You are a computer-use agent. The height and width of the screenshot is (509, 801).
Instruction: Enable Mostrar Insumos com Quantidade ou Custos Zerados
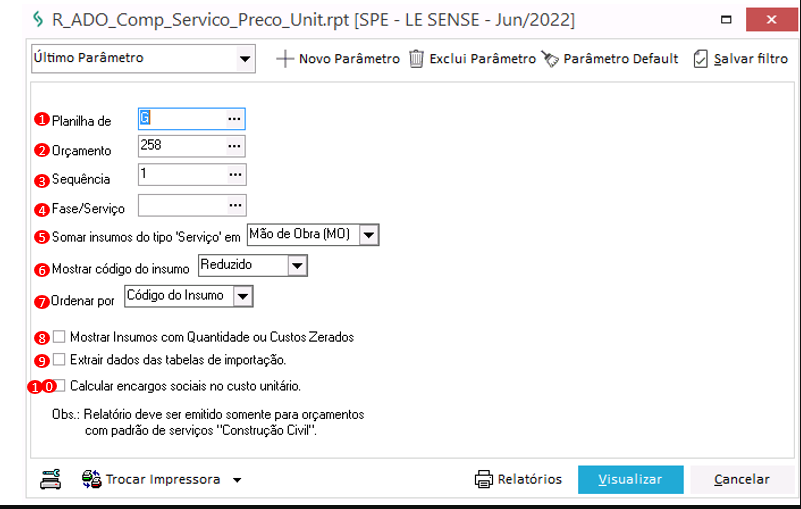point(59,336)
